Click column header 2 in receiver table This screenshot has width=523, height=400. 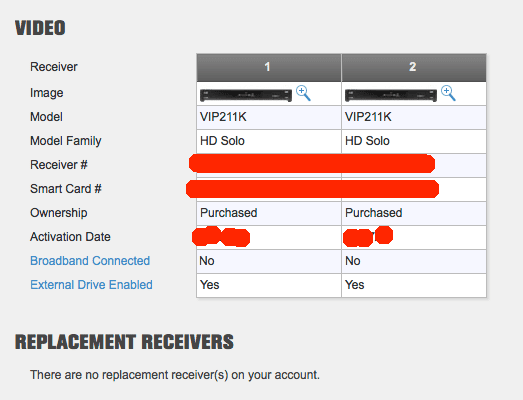tap(414, 67)
